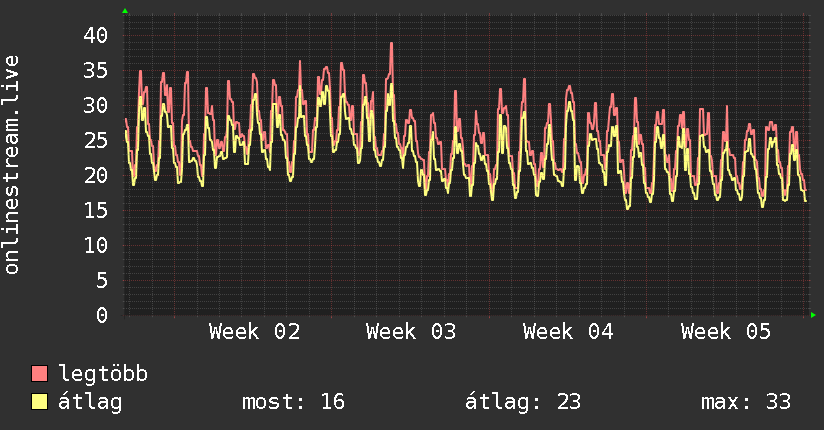Click the Week 03 axis label
Screen dimensions: 824x430
tap(411, 332)
